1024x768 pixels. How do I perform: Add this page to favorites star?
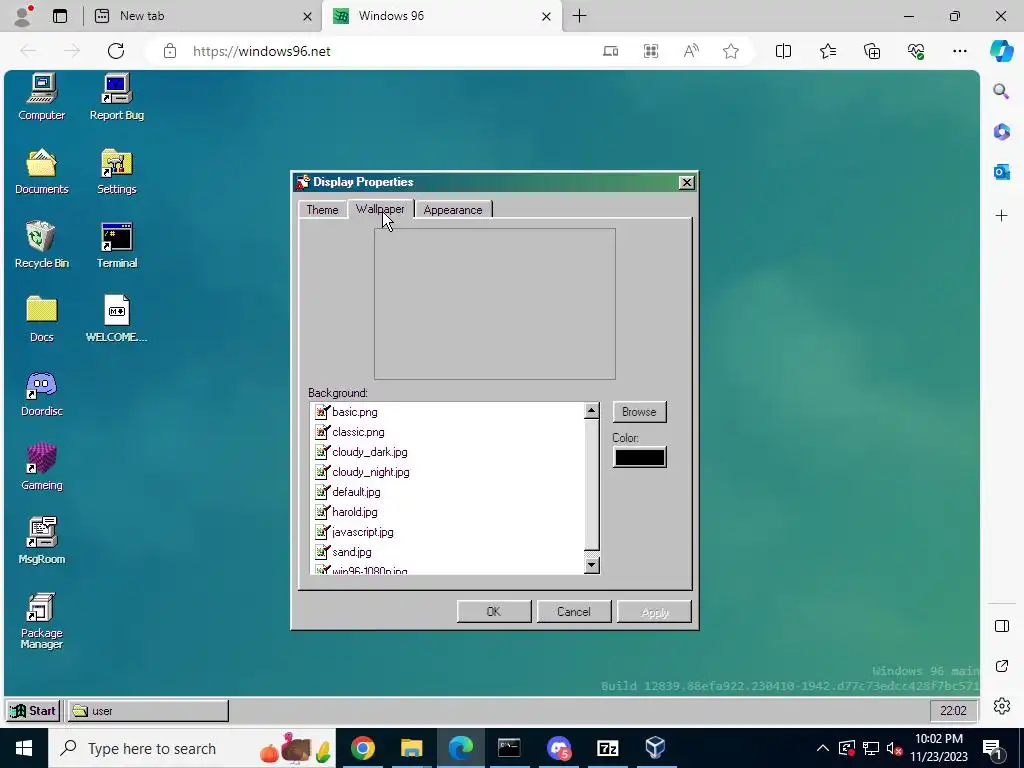[731, 51]
